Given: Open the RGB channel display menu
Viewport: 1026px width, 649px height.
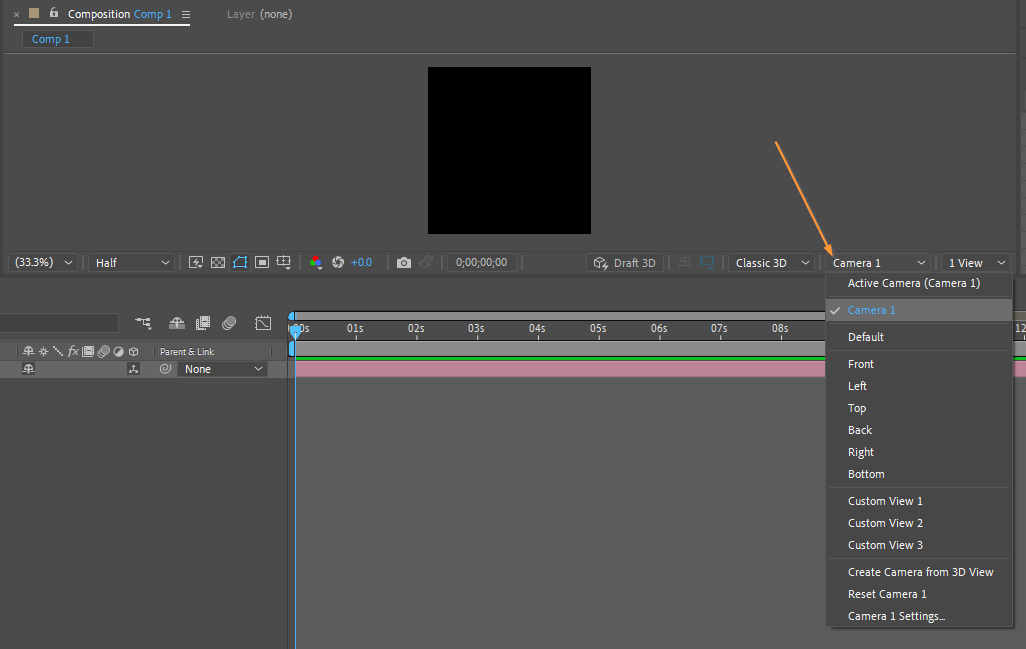Looking at the screenshot, I should point(316,262).
